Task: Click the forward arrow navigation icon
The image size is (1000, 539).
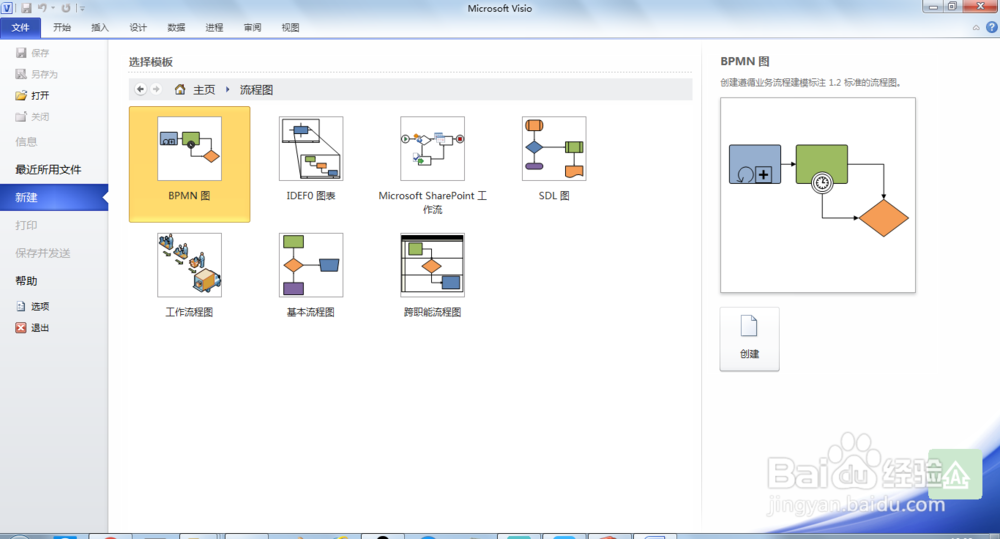Action: (x=156, y=89)
